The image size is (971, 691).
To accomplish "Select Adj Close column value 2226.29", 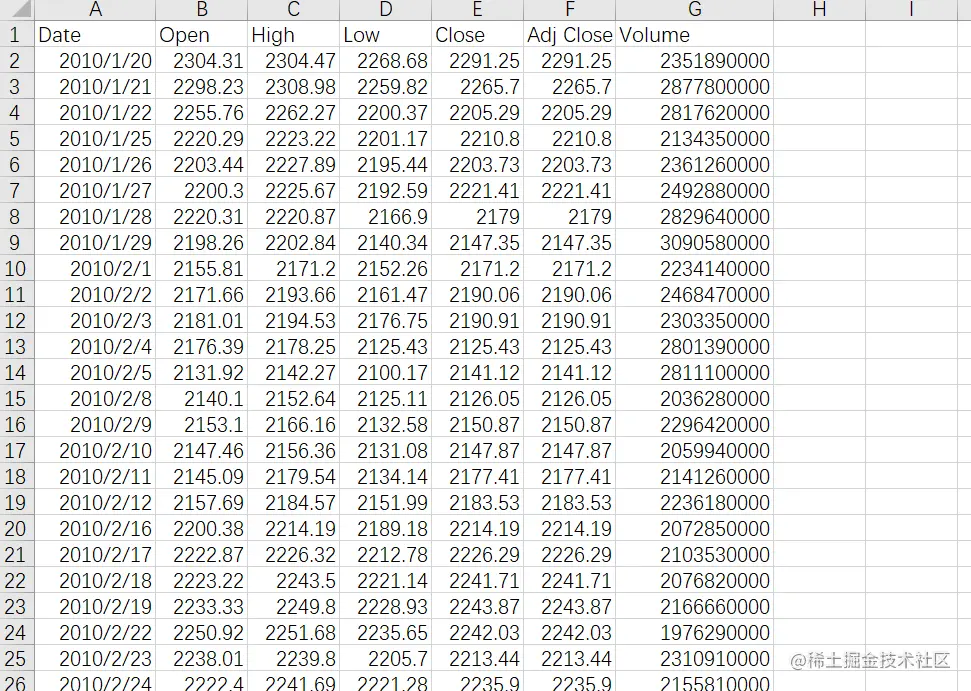I will (x=570, y=555).
